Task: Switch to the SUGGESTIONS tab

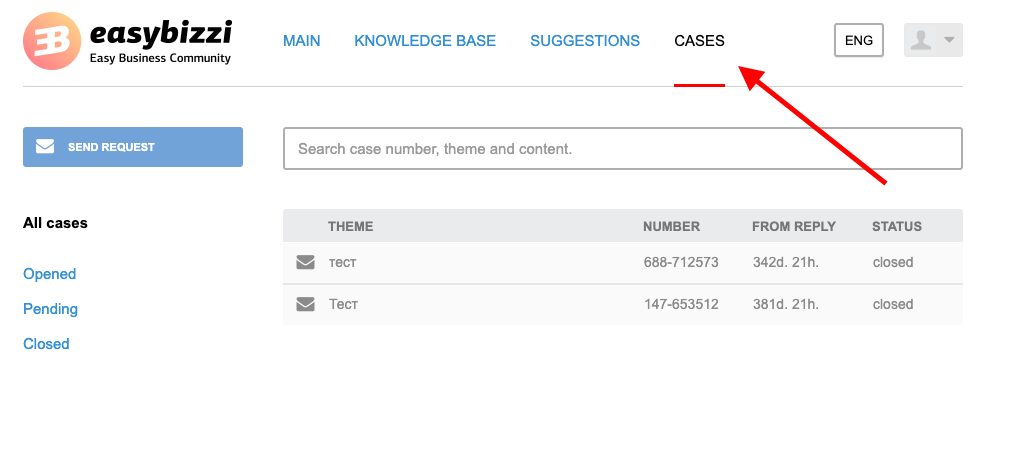Action: click(585, 41)
